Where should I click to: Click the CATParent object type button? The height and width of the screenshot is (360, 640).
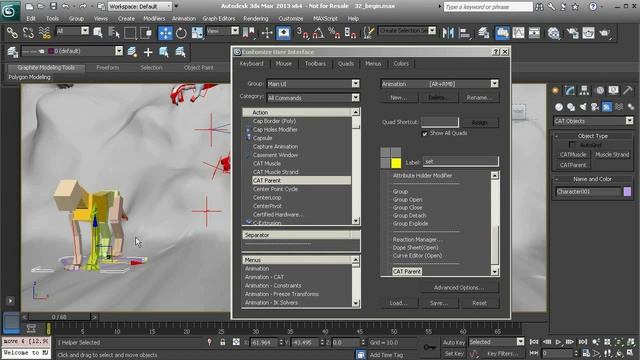(573, 165)
